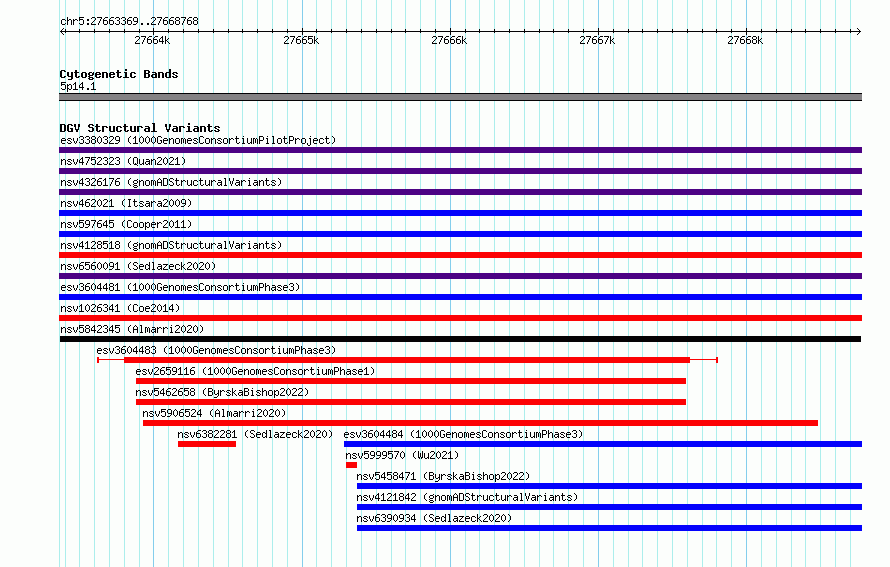Image resolution: width=890 pixels, height=567 pixels.
Task: Open esv3604483 (1000GenomesConsortiumPhase3) label
Action: tap(216, 350)
